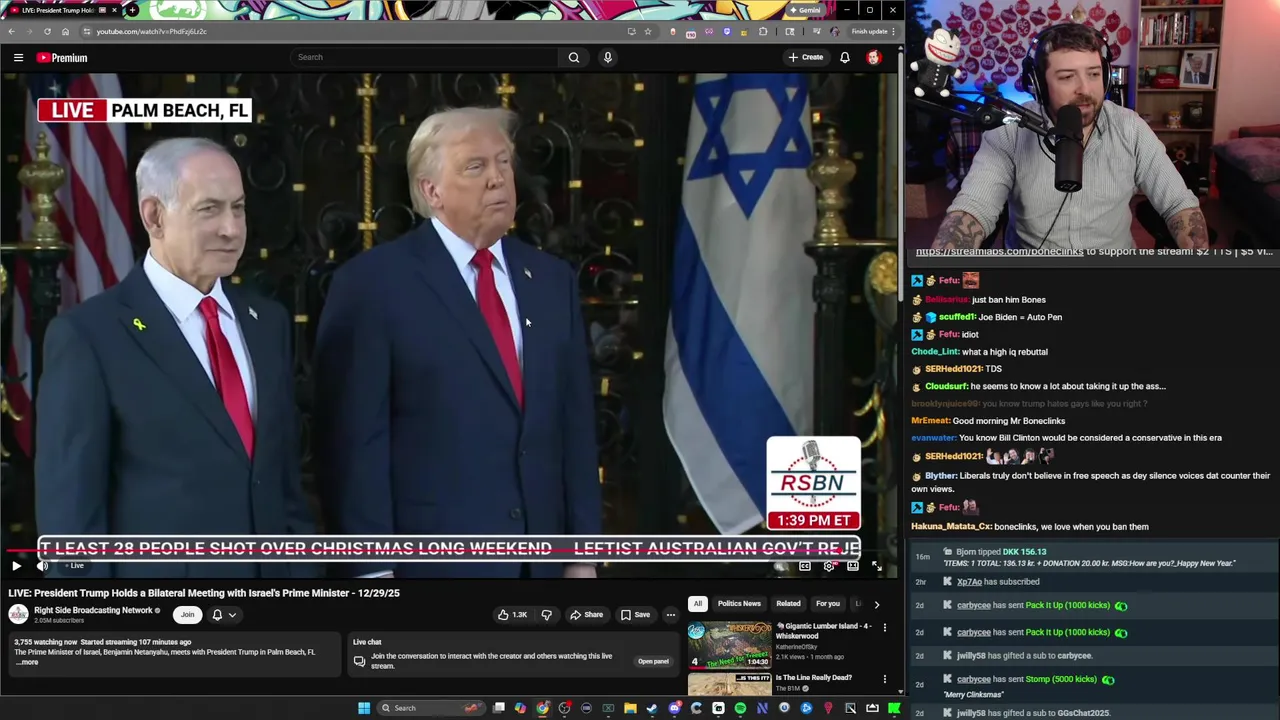Play the paused live video

click(x=16, y=566)
